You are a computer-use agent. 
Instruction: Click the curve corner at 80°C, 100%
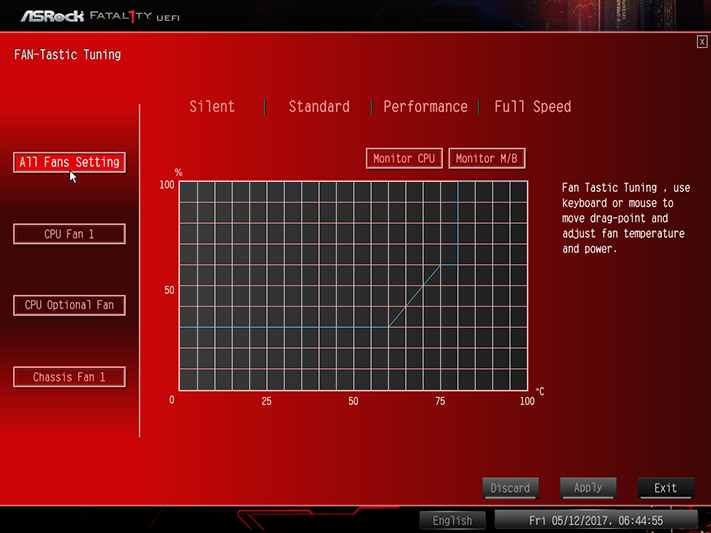(x=458, y=181)
